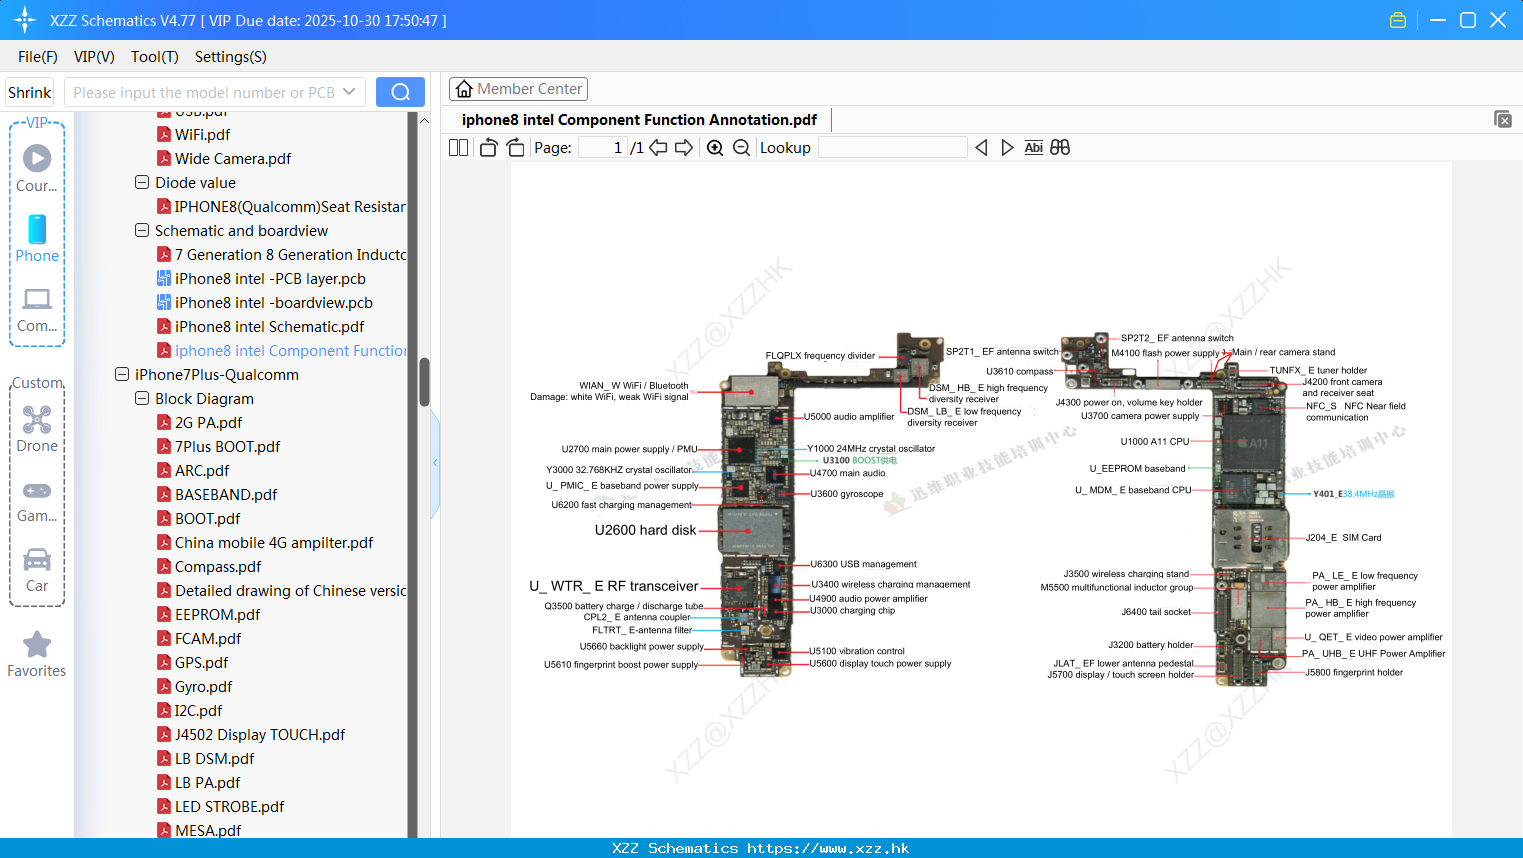This screenshot has height=858, width=1523.
Task: Click the Page number field
Action: [x=602, y=148]
